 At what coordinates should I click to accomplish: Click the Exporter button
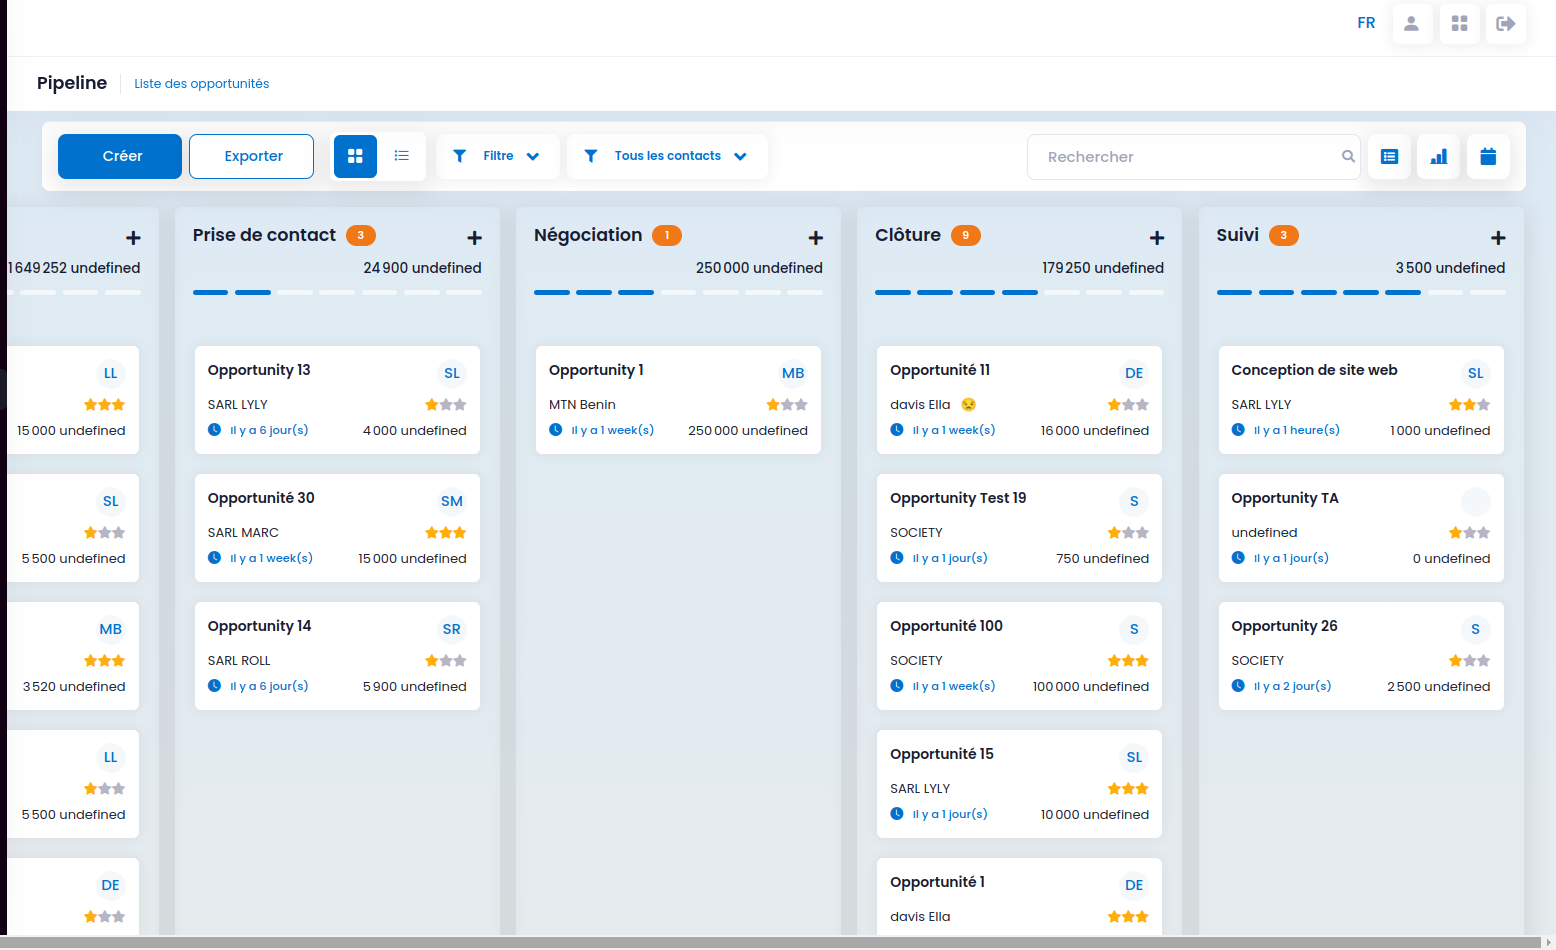click(251, 156)
